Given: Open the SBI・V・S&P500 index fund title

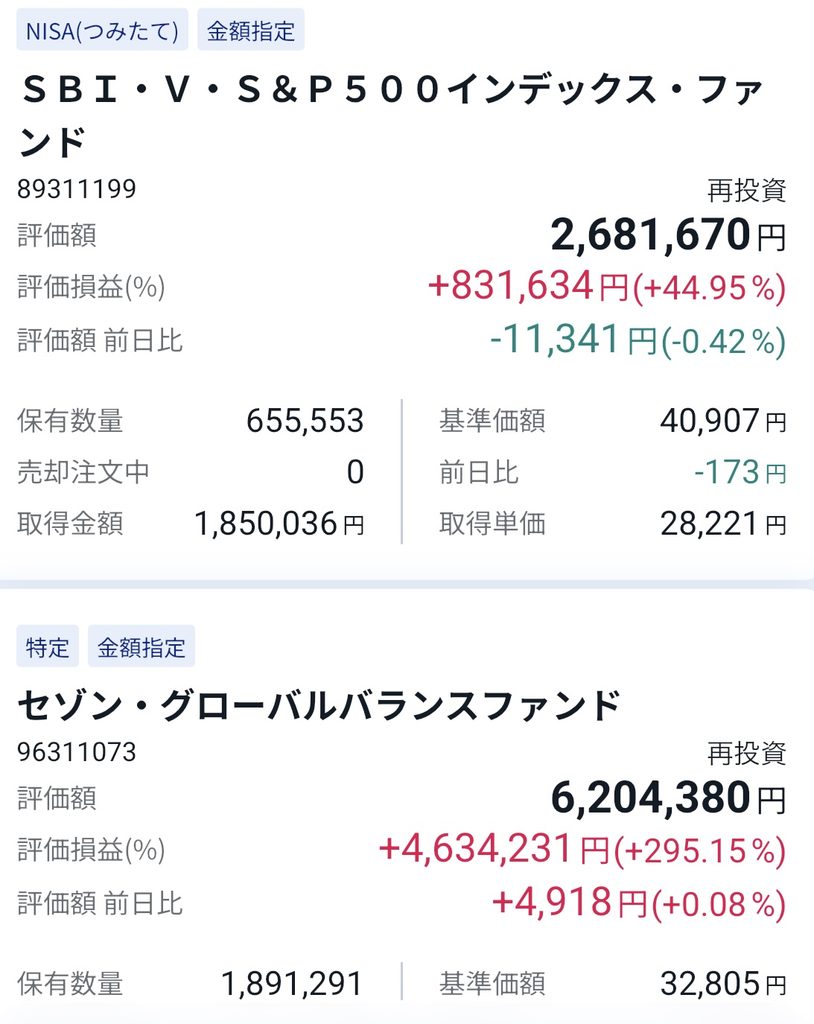Looking at the screenshot, I should (x=392, y=115).
